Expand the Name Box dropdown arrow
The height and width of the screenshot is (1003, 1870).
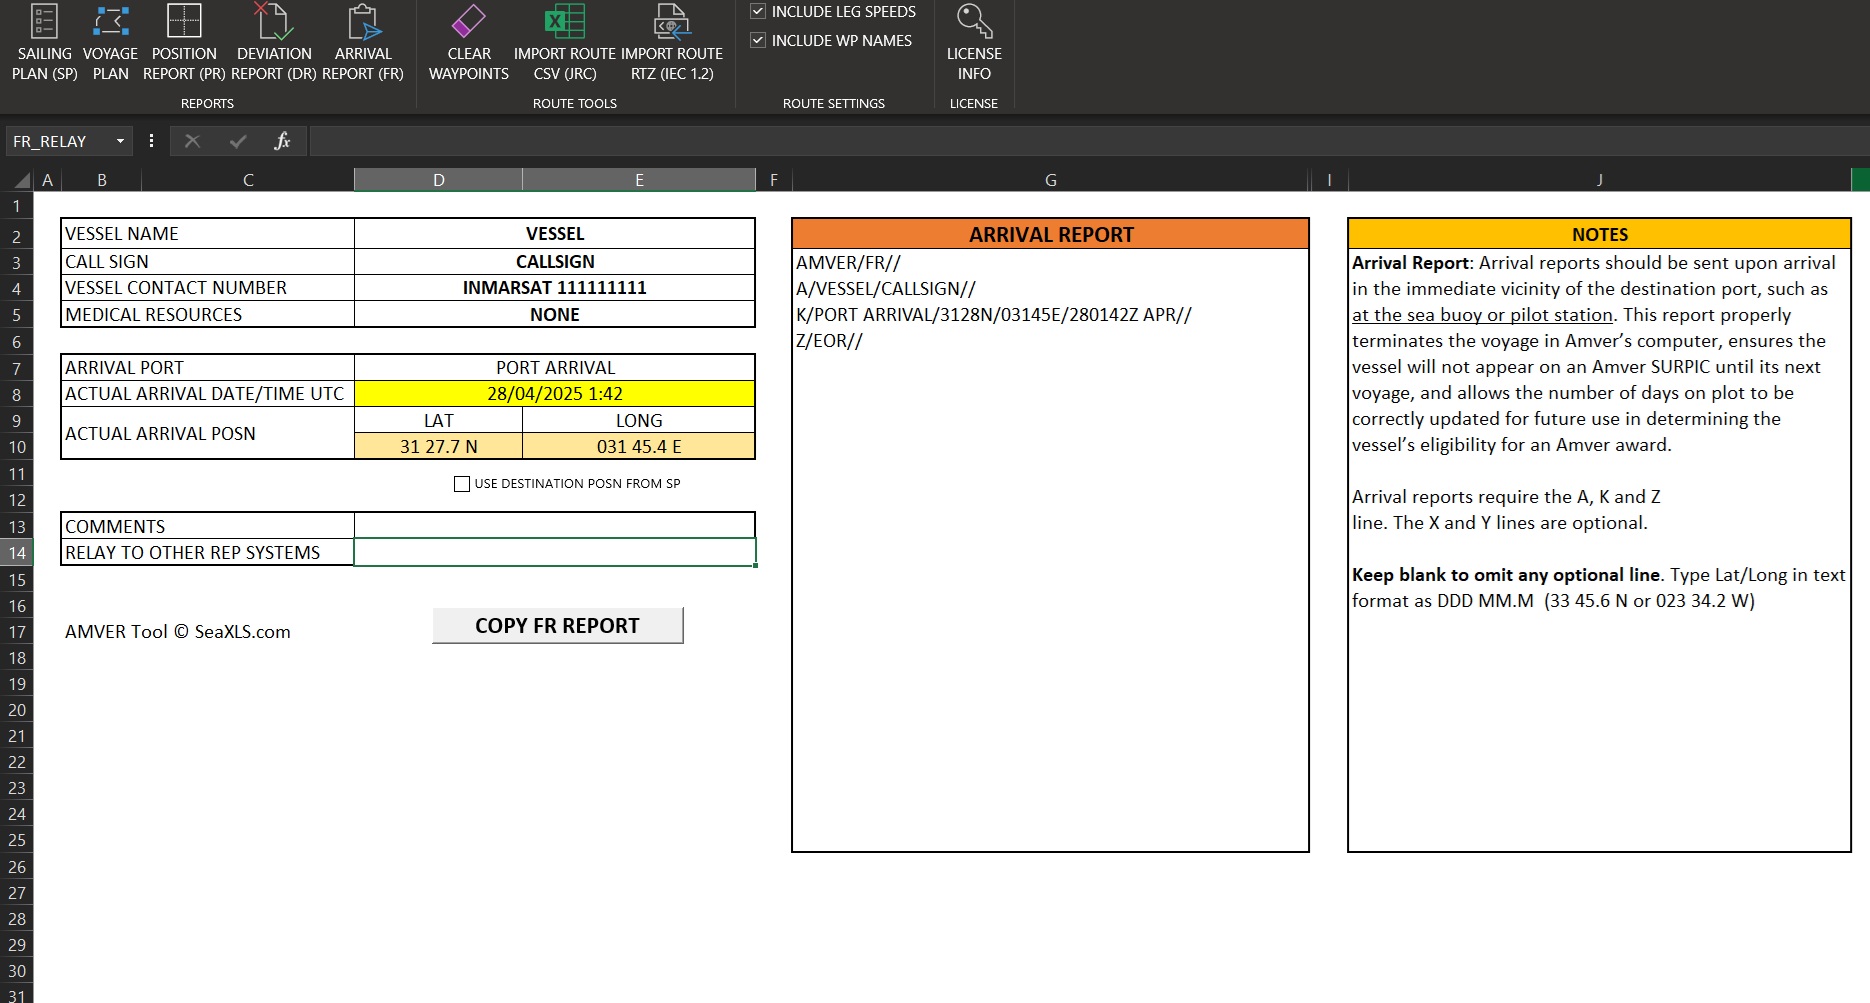[x=120, y=142]
